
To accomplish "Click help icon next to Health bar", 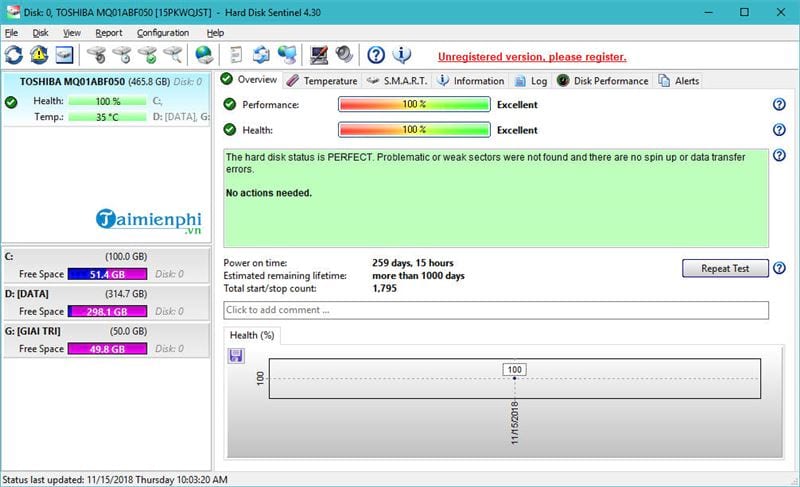I will 779,130.
